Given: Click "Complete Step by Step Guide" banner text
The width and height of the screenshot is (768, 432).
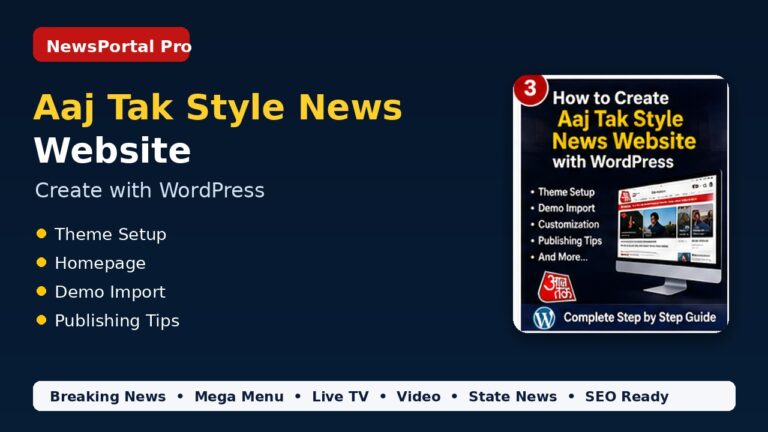Looking at the screenshot, I should (x=639, y=317).
